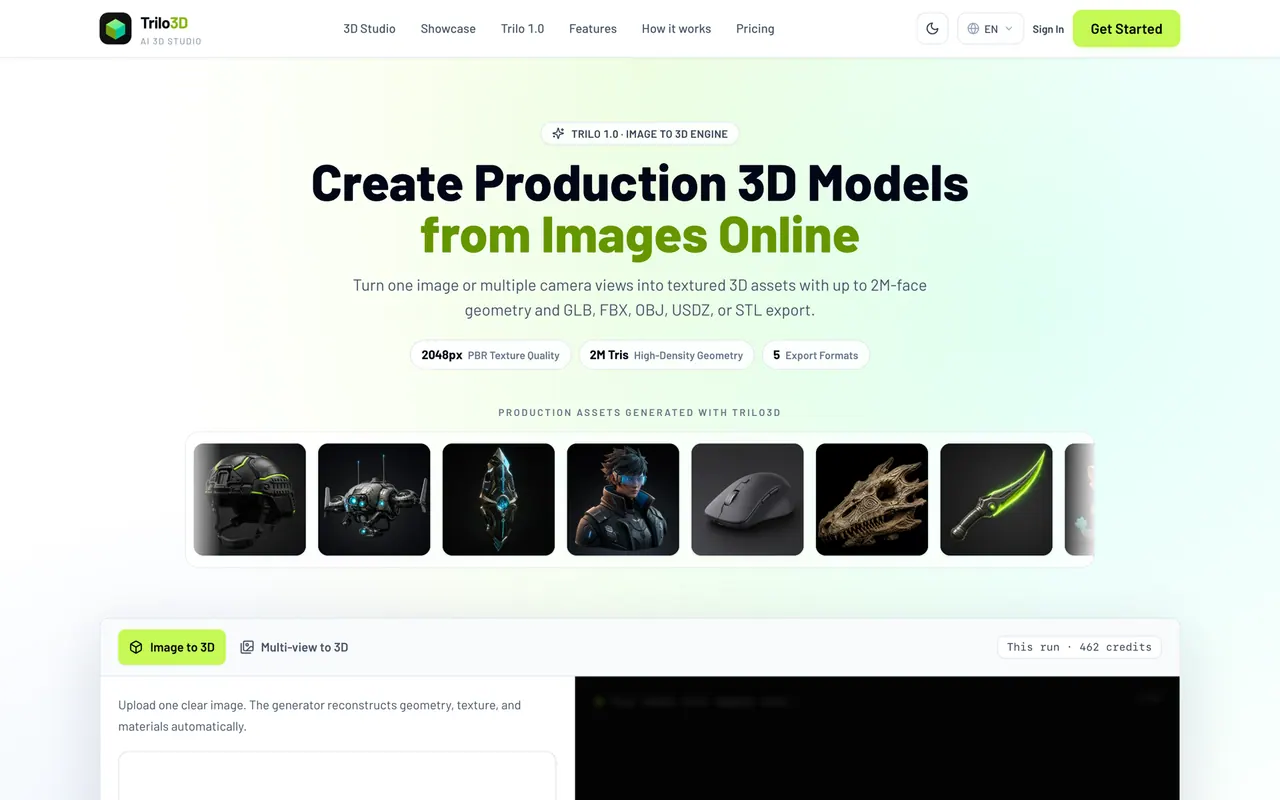This screenshot has width=1280, height=800.
Task: Open the character with blue visor thumbnail
Action: pos(623,500)
